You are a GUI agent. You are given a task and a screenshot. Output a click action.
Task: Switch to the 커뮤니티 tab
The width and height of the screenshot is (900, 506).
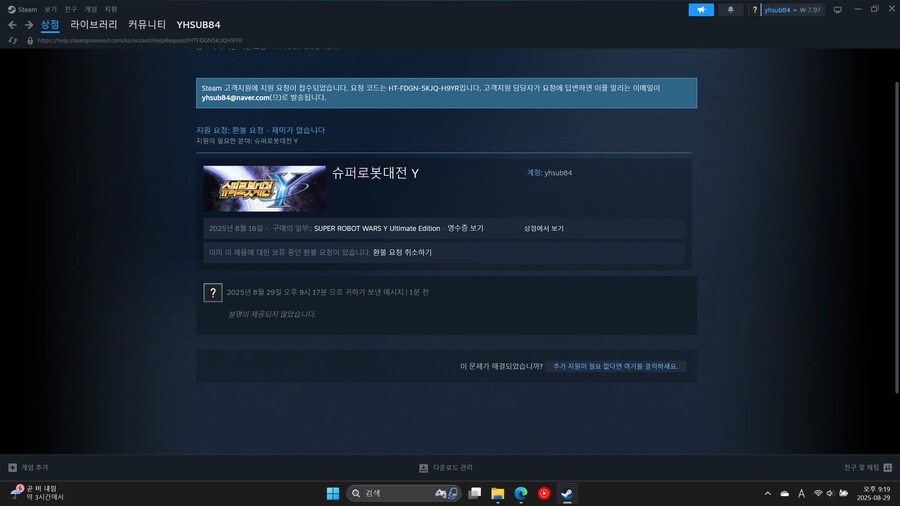(x=147, y=25)
